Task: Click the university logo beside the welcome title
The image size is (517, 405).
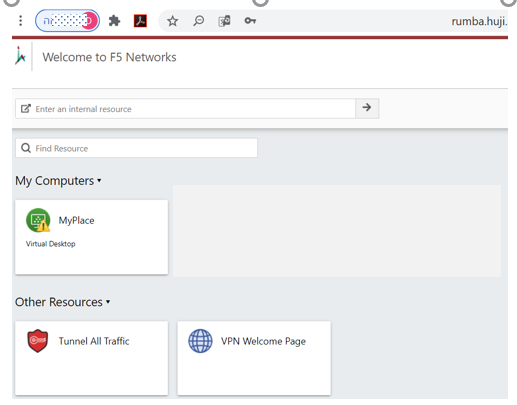Action: point(20,56)
